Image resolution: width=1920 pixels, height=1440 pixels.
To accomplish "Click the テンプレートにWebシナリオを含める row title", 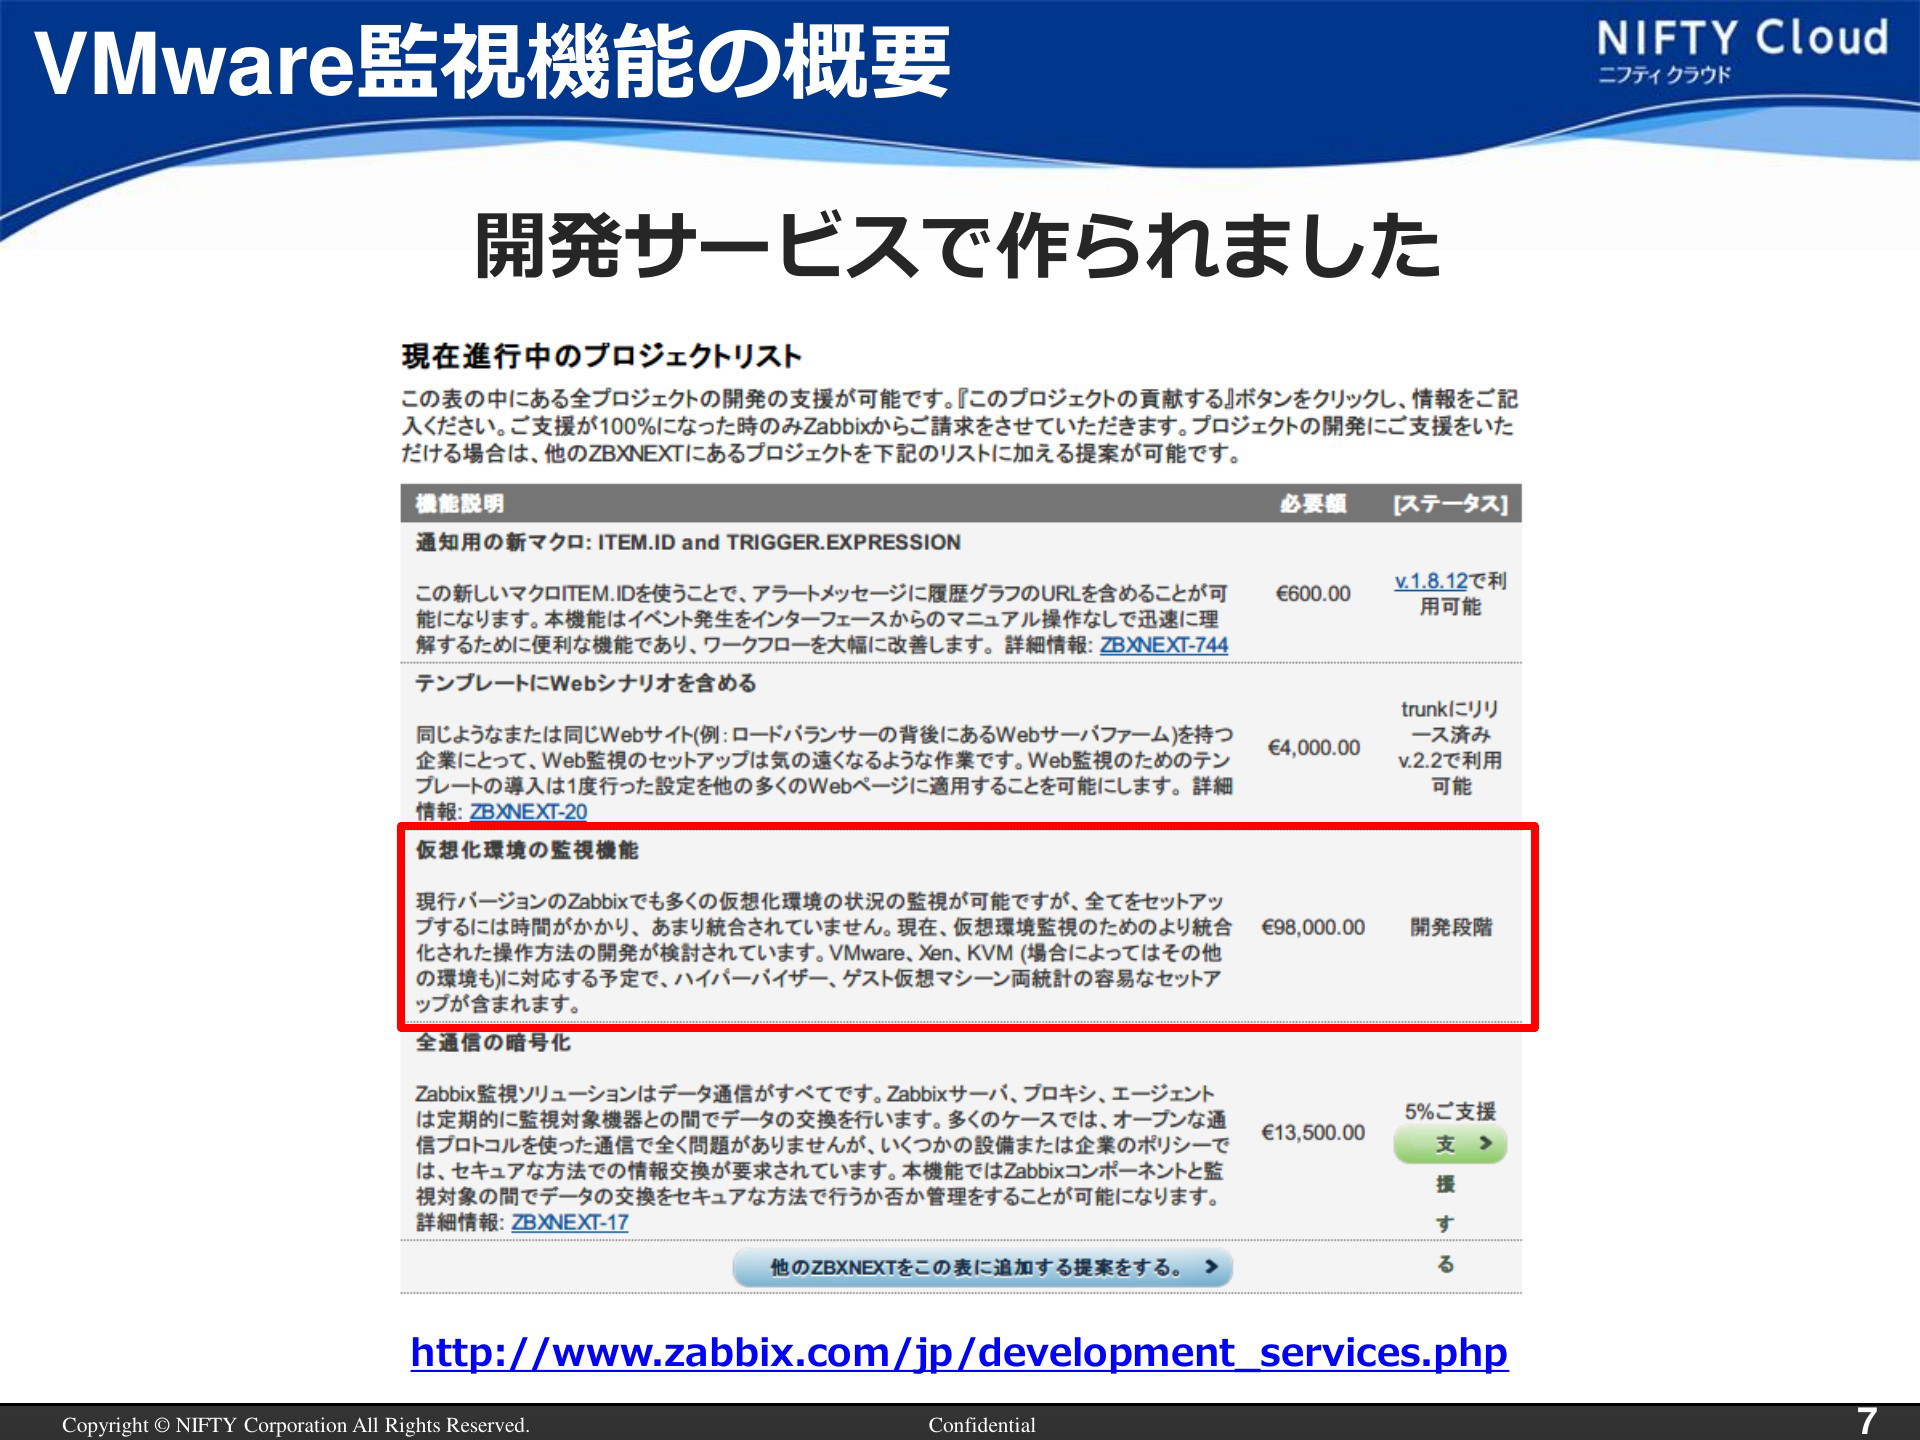I will pyautogui.click(x=586, y=683).
